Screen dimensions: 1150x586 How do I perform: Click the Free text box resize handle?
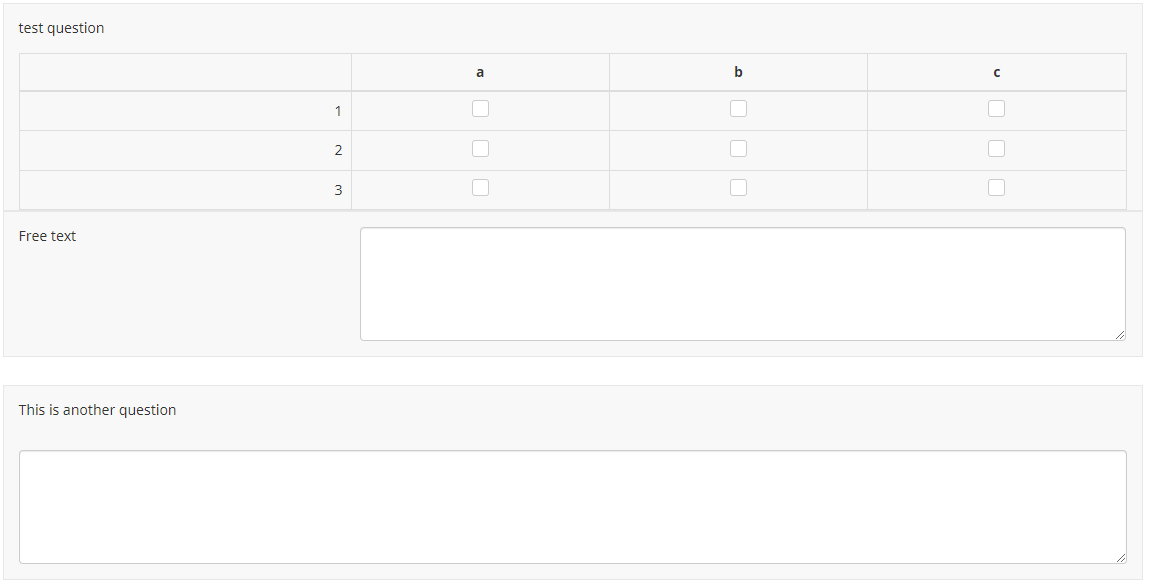pyautogui.click(x=1120, y=335)
